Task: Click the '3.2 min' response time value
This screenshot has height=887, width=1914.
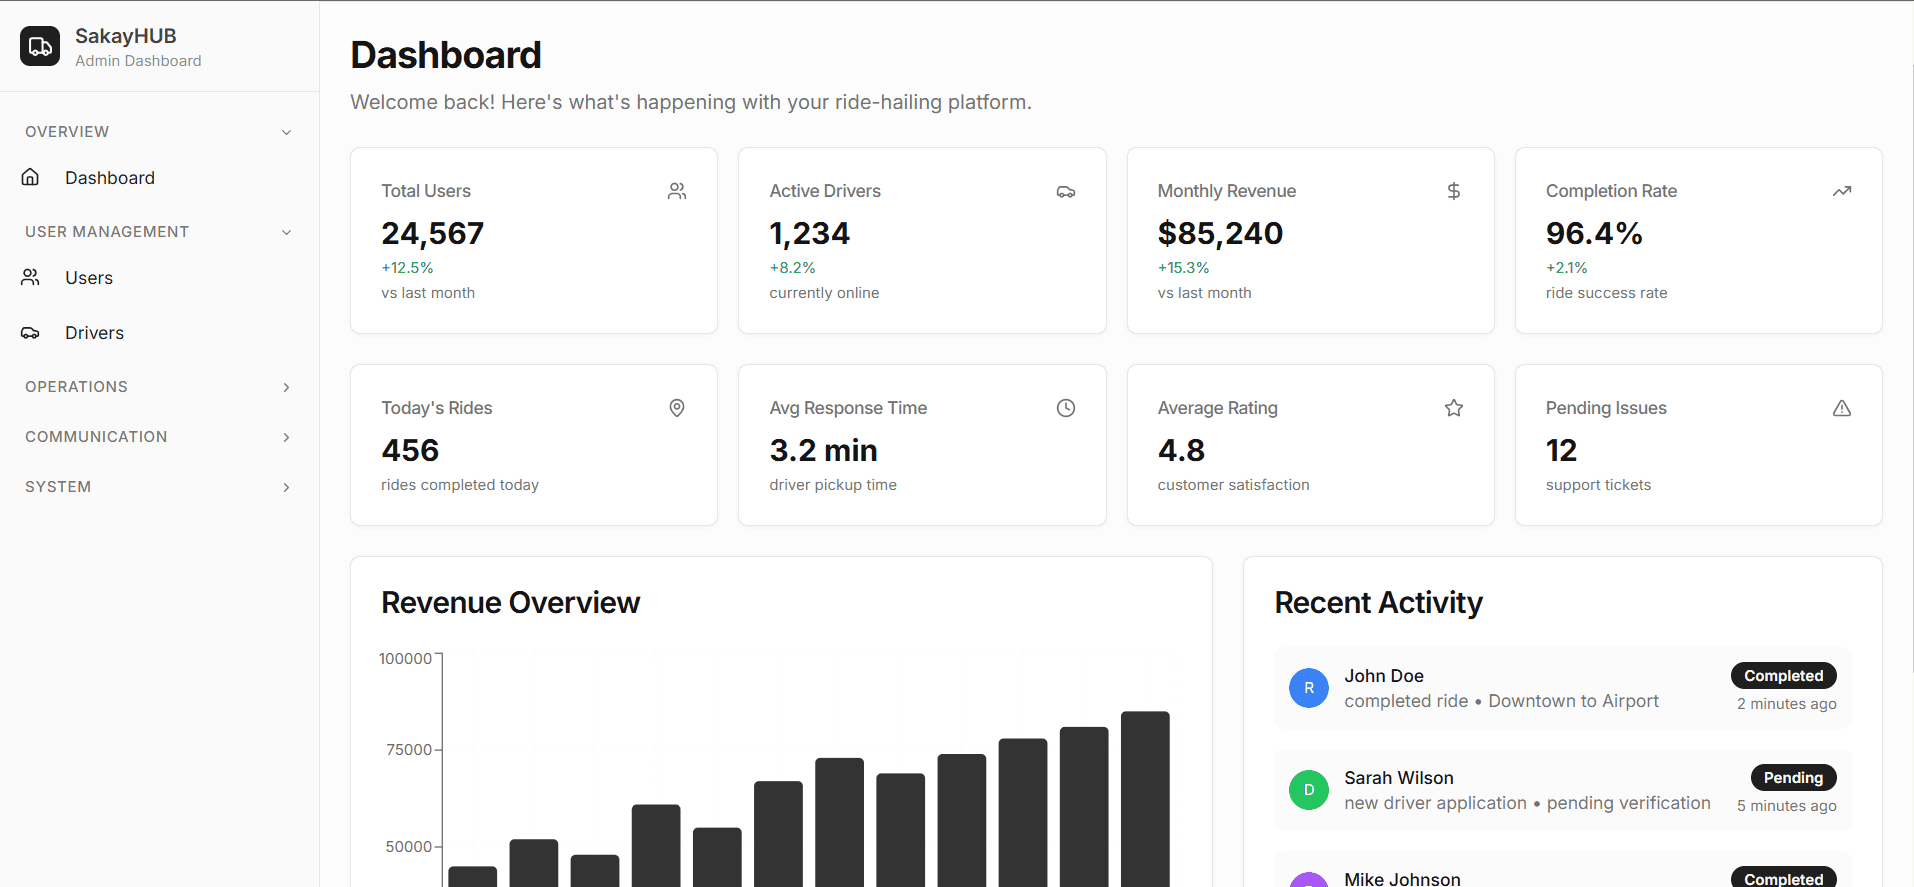Action: (823, 451)
